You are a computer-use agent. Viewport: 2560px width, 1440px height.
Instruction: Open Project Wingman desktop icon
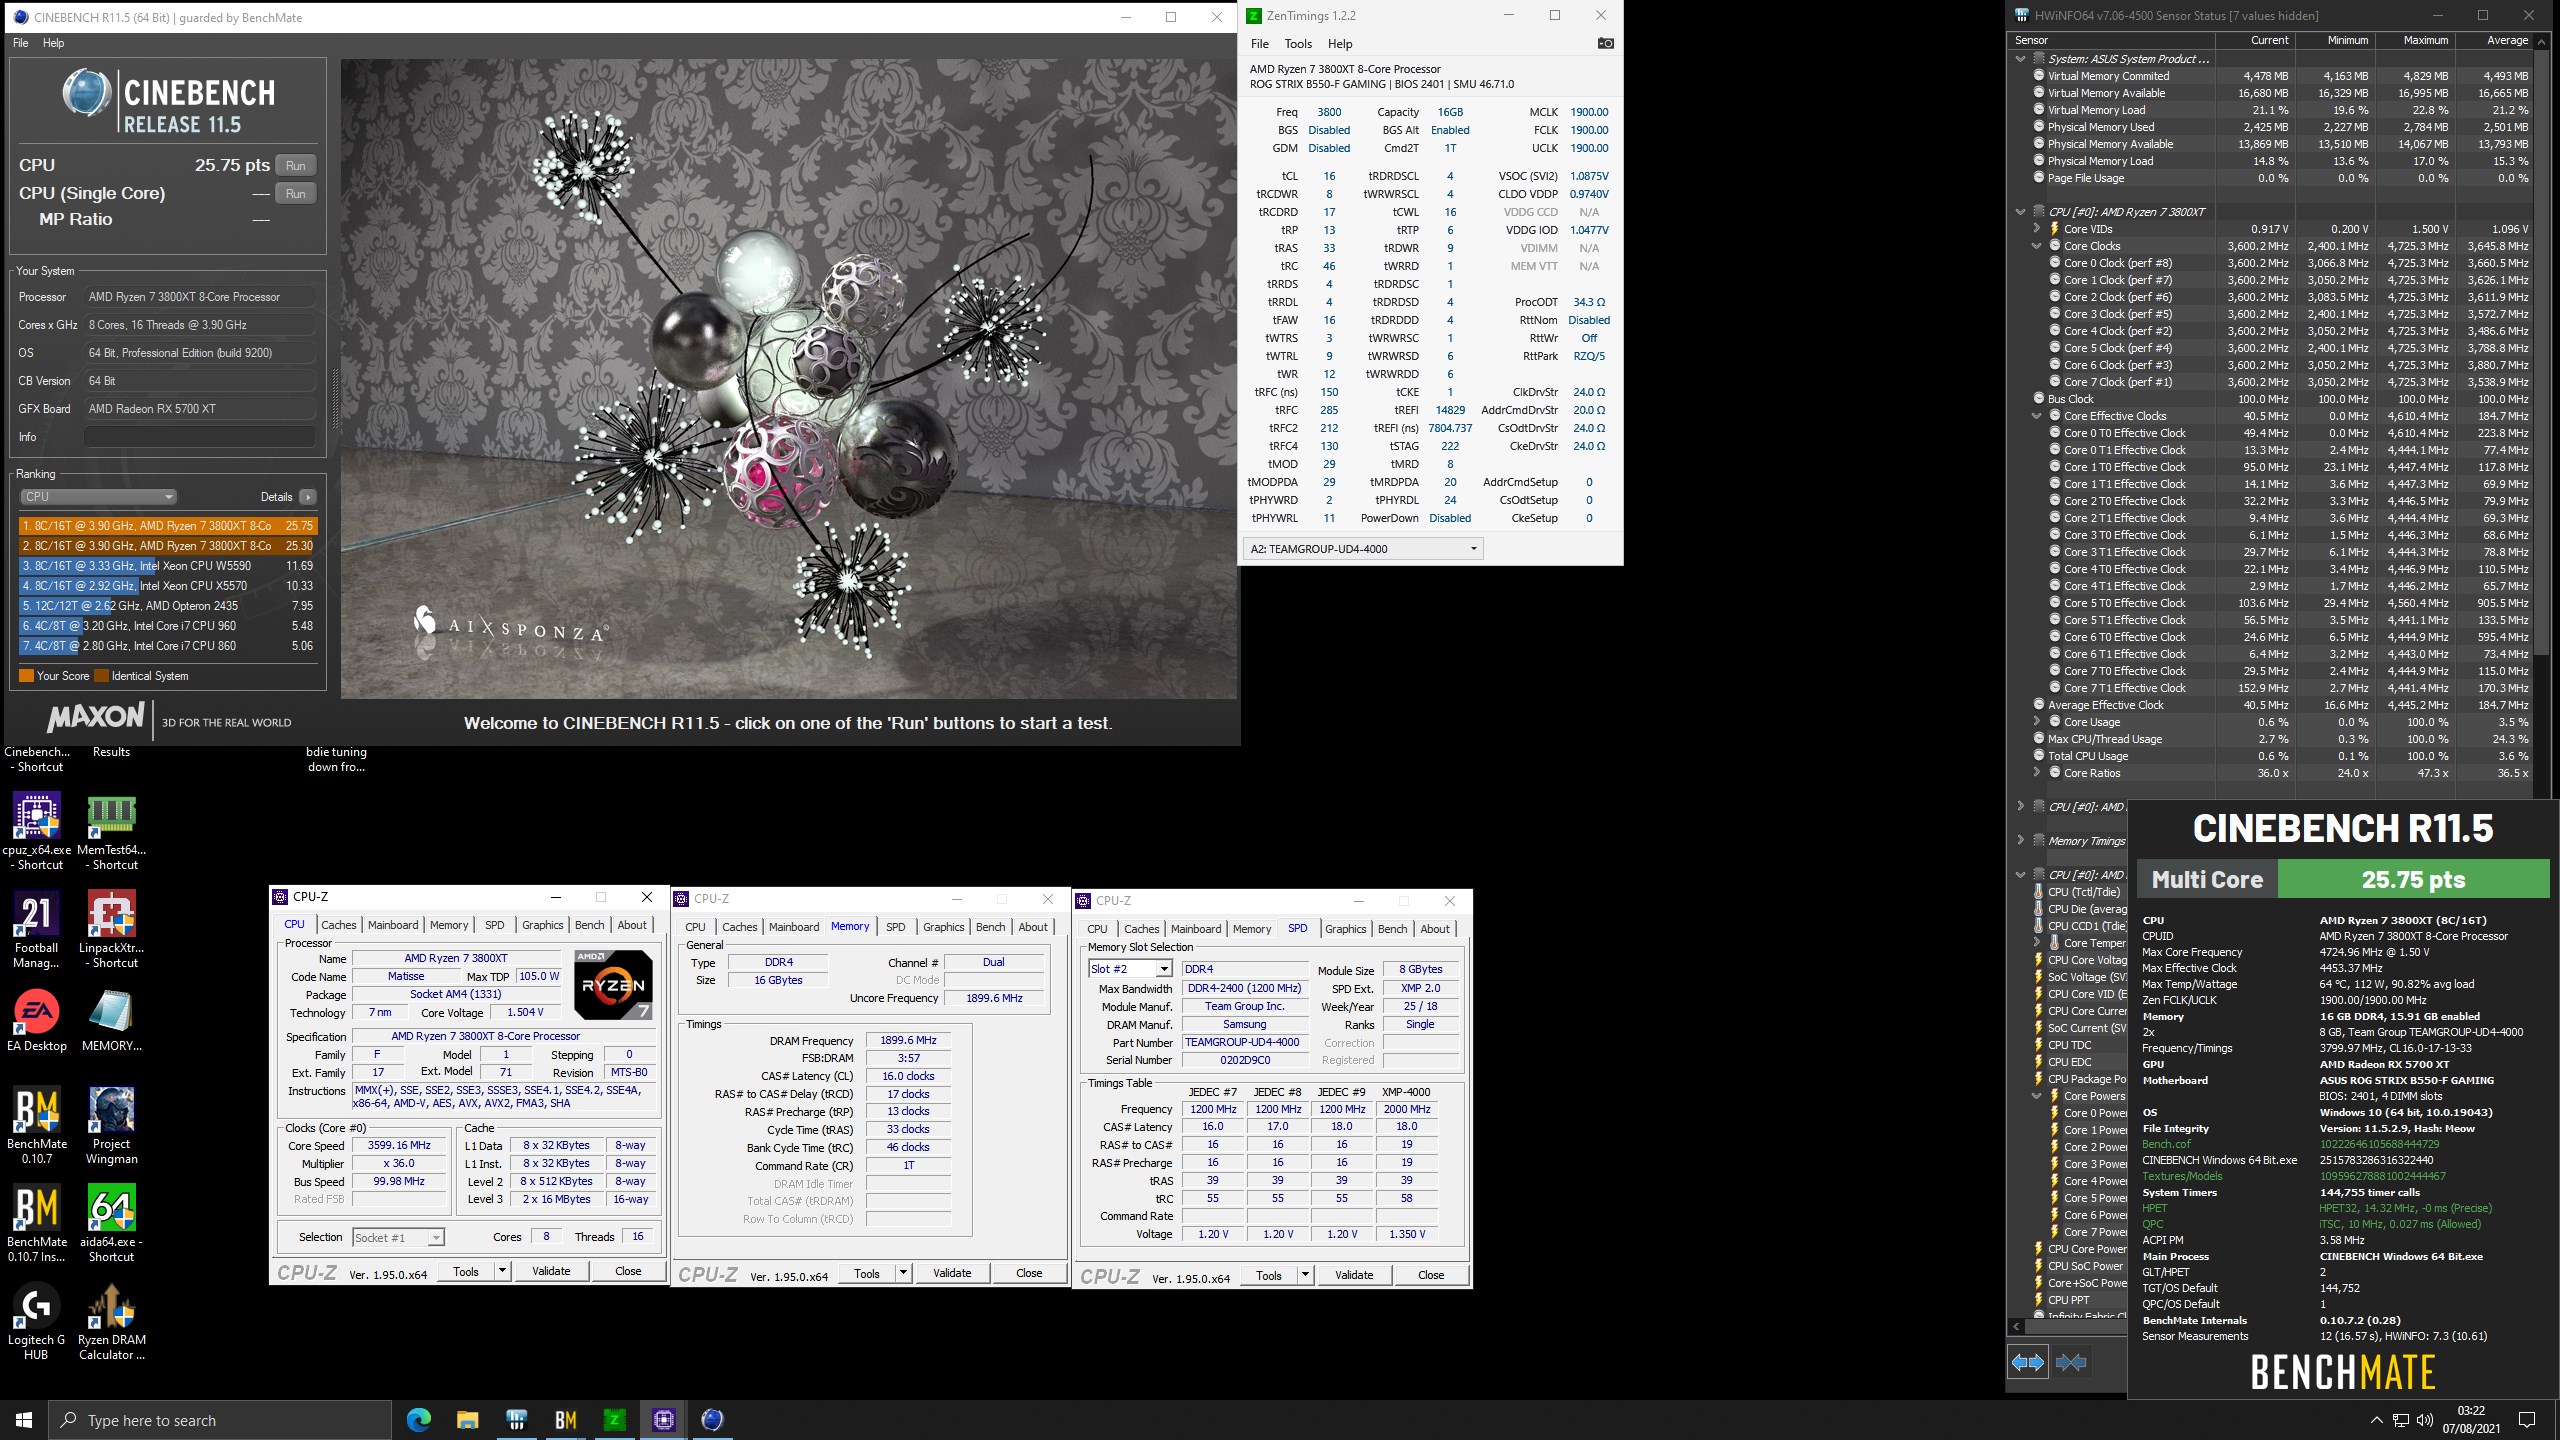click(x=112, y=1124)
